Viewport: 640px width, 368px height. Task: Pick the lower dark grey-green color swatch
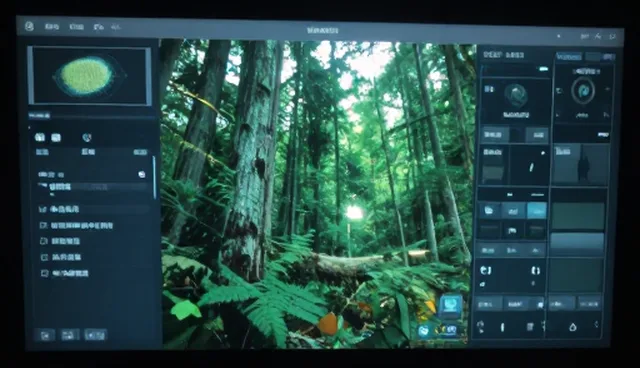pyautogui.click(x=576, y=275)
